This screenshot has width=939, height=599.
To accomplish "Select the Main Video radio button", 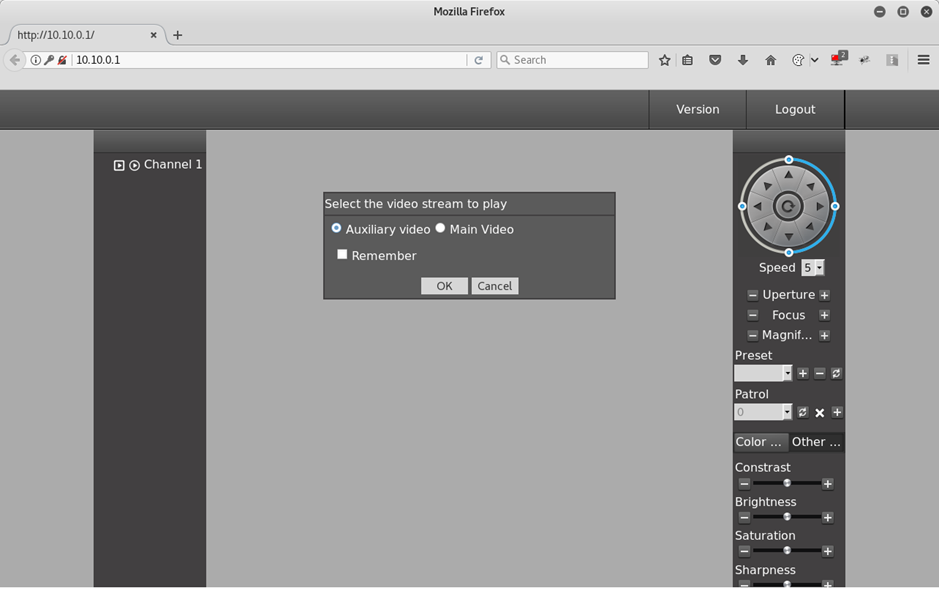I will (441, 228).
